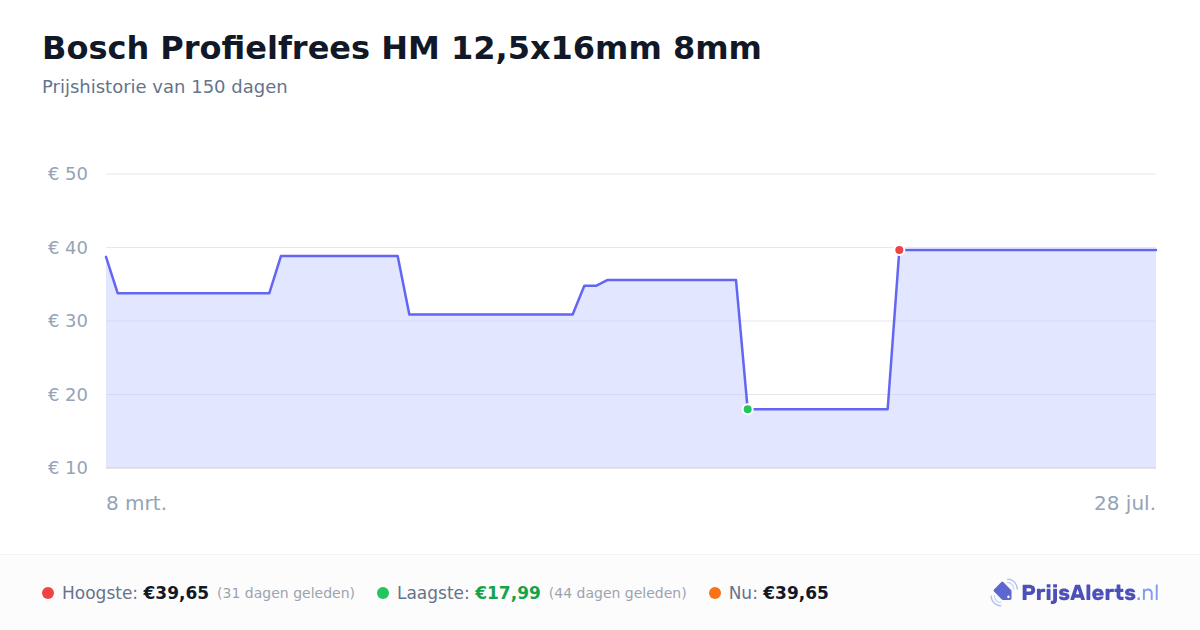The width and height of the screenshot is (1200, 630).
Task: Select the Bosch Profielfrees product title
Action: coord(401,48)
